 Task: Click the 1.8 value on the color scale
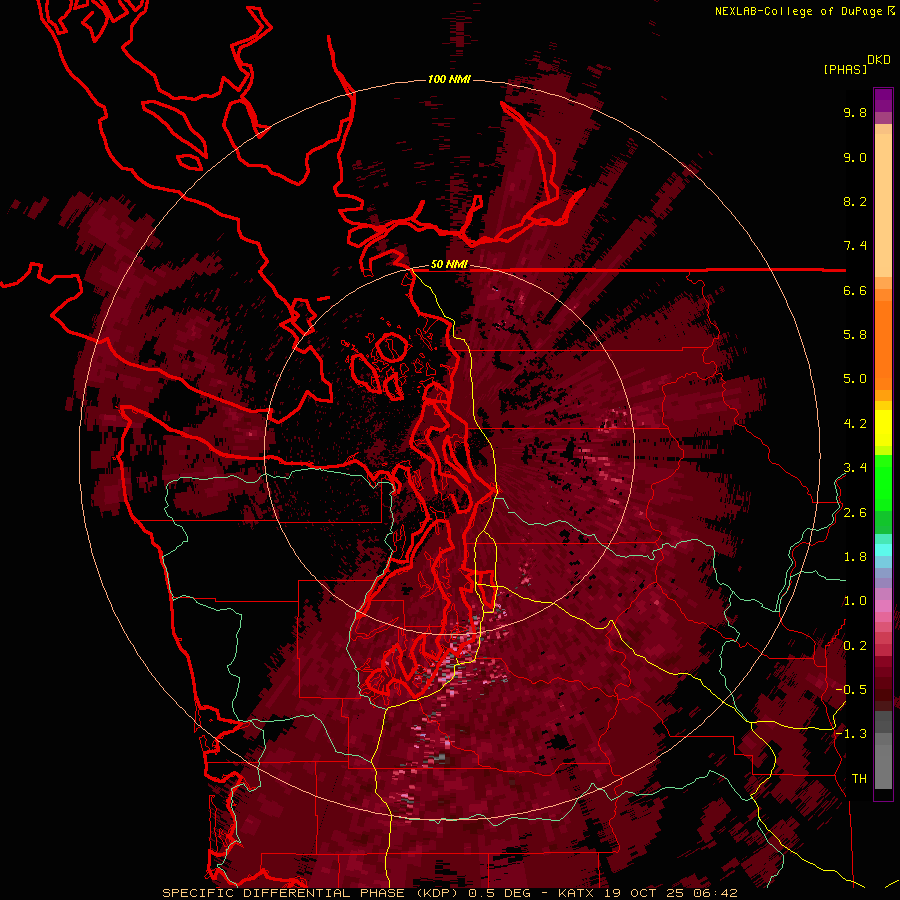(855, 557)
